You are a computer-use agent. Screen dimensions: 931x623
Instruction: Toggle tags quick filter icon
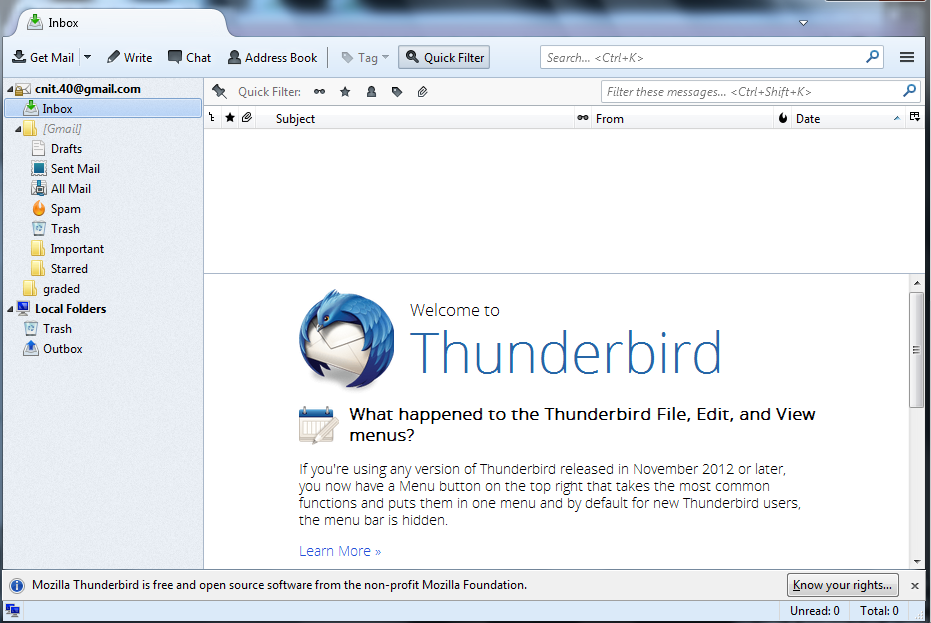coord(397,91)
